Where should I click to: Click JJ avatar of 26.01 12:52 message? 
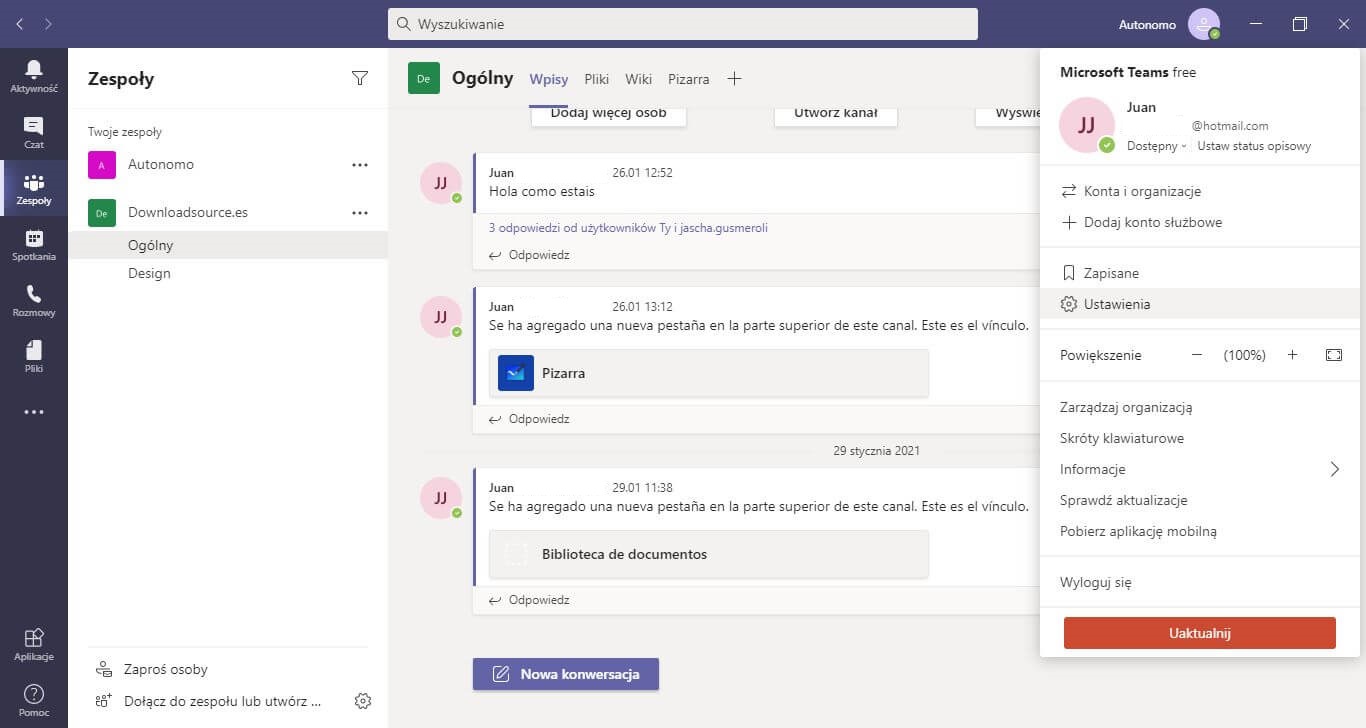click(440, 183)
